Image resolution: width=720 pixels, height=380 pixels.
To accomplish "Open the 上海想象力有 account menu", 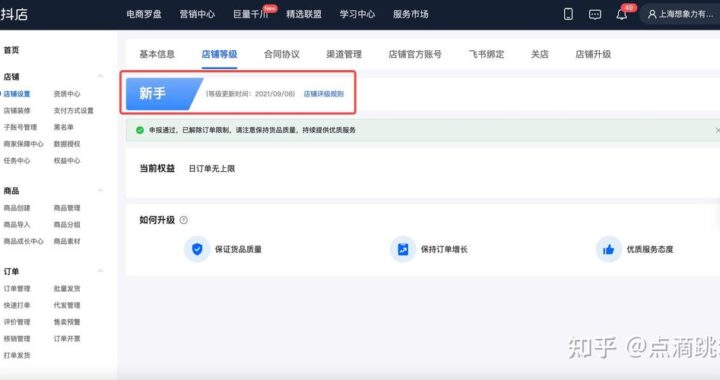I will coord(681,14).
